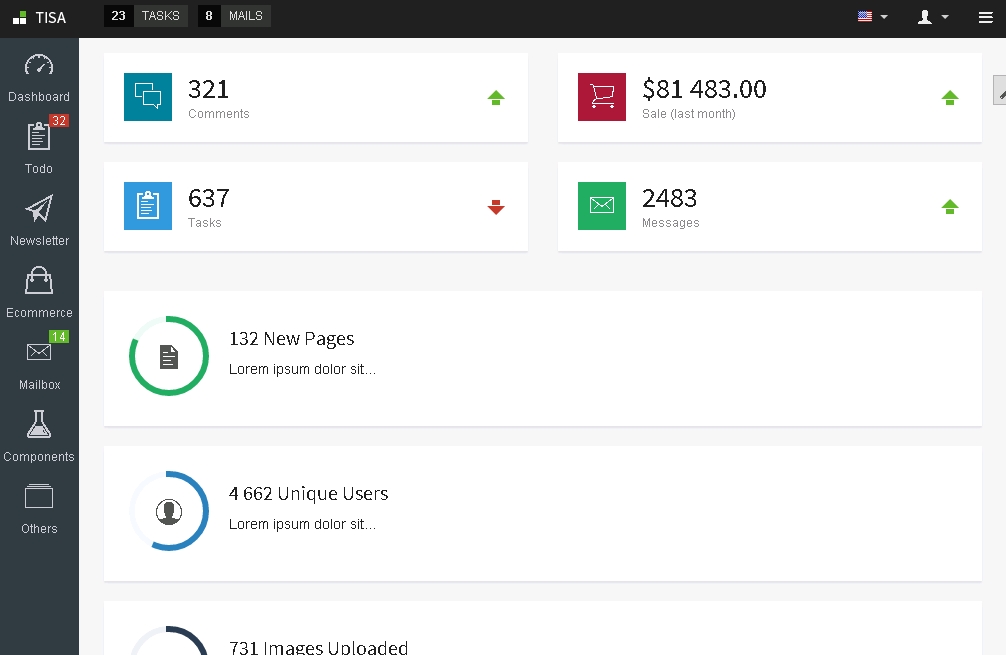
Task: Select the Components flask icon
Action: click(39, 424)
